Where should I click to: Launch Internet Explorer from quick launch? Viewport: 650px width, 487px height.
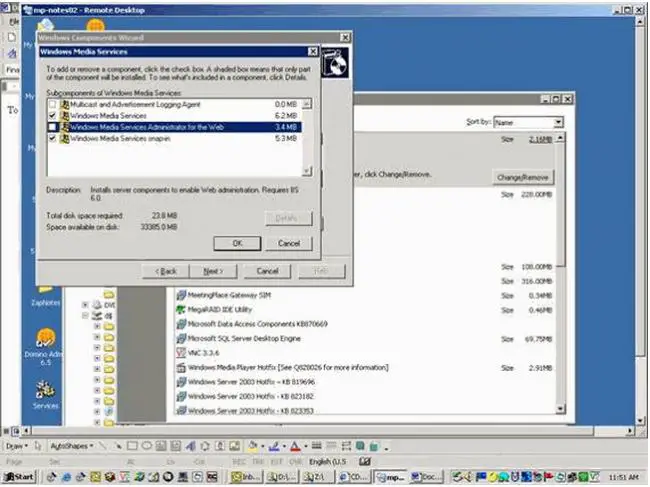pos(66,477)
